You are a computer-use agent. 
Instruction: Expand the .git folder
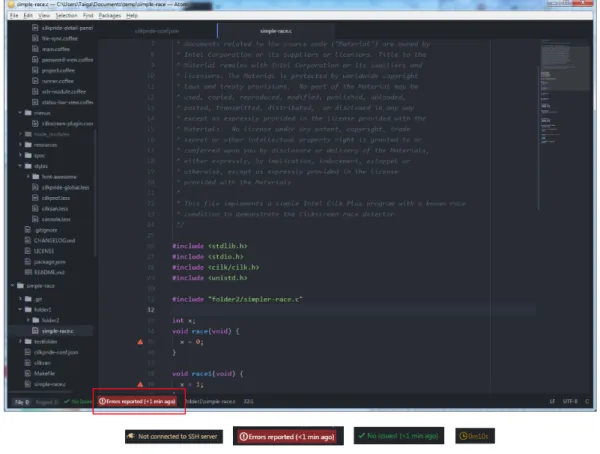click(20, 299)
